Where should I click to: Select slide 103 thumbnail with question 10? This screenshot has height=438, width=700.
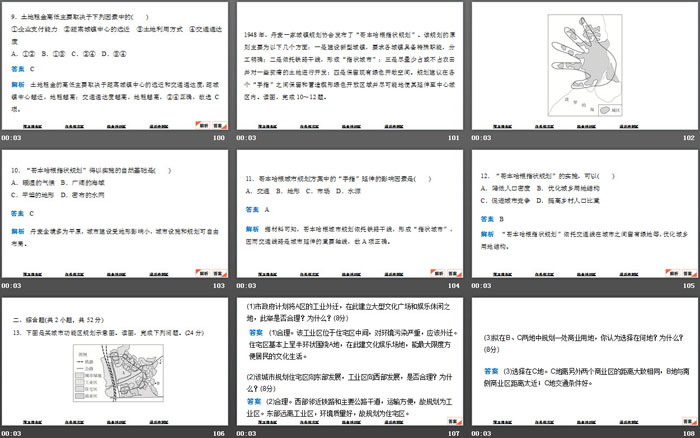click(115, 213)
